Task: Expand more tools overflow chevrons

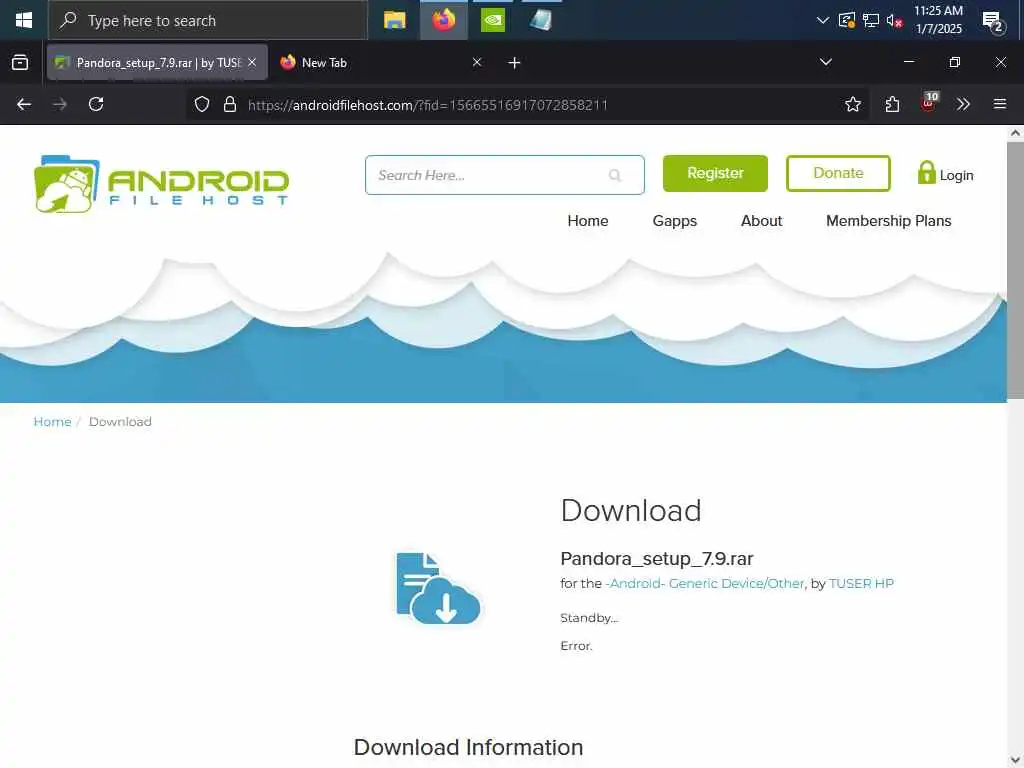Action: 963,104
